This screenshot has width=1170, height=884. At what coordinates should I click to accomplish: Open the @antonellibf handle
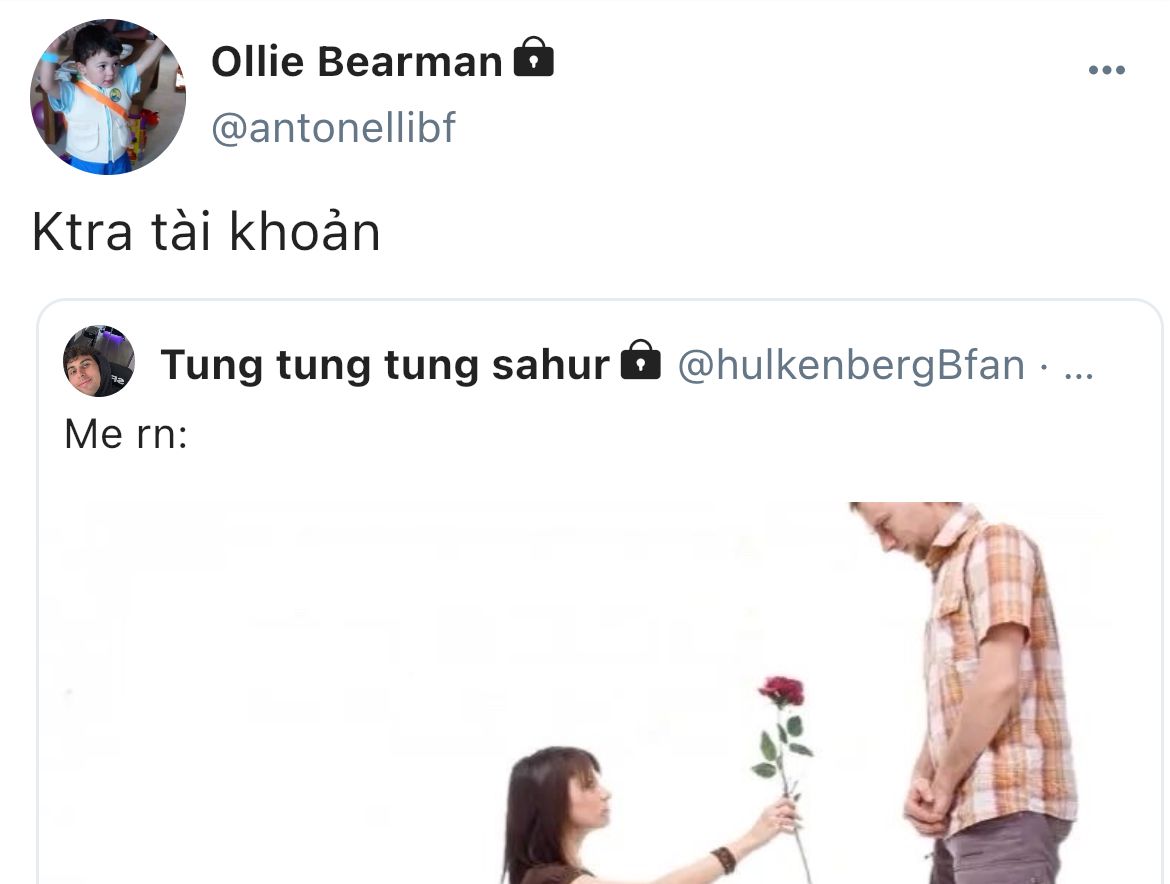click(x=334, y=128)
